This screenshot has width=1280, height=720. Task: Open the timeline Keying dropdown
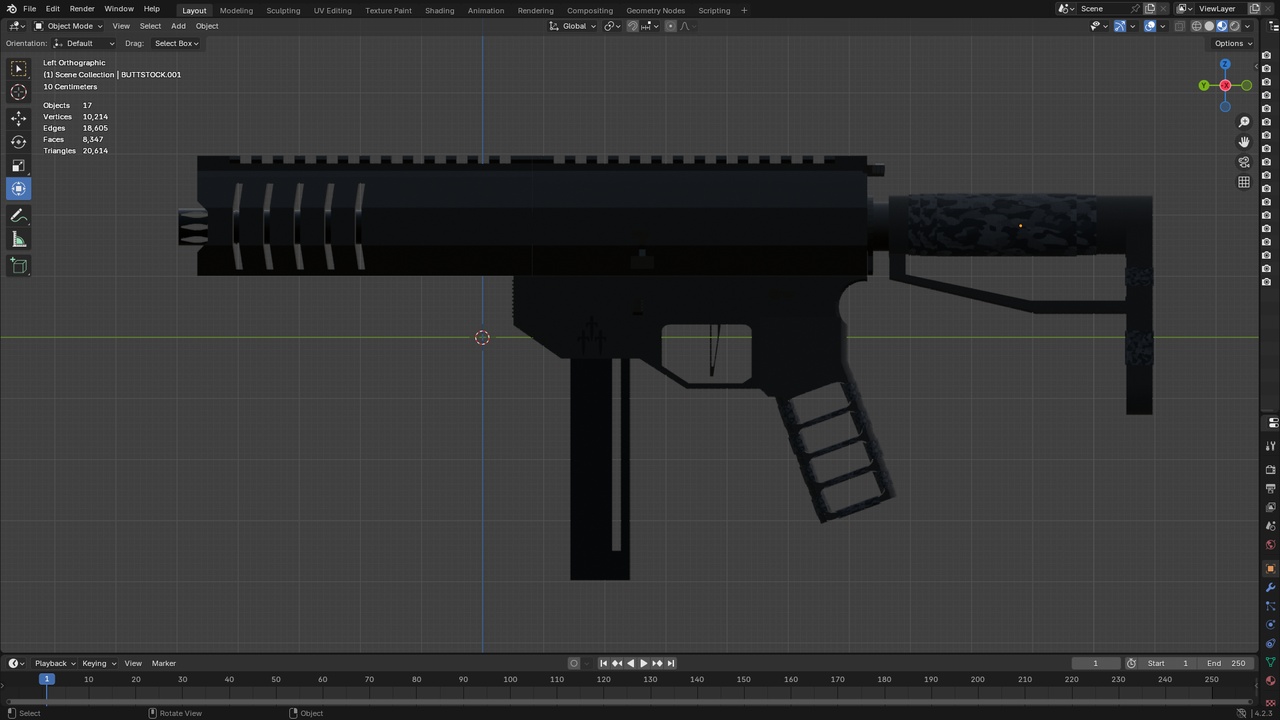(99, 663)
